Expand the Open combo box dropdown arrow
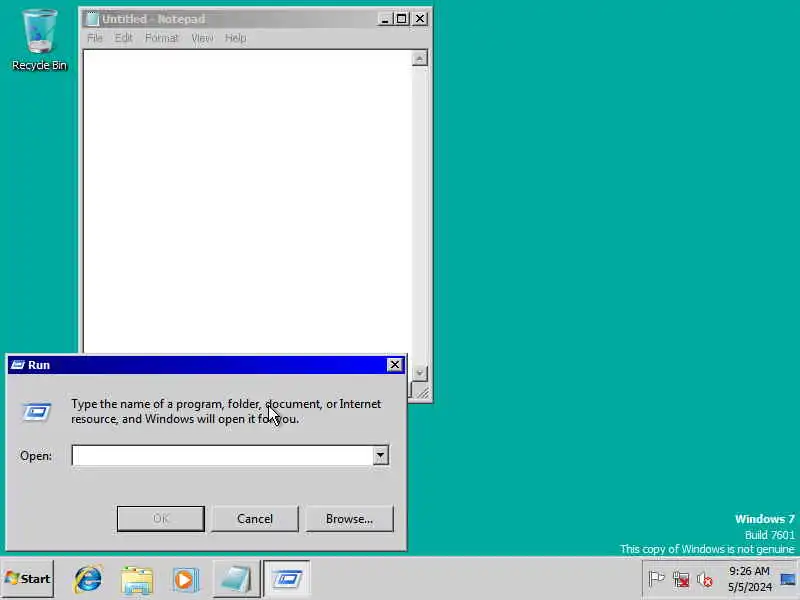The image size is (800, 600). tap(380, 455)
